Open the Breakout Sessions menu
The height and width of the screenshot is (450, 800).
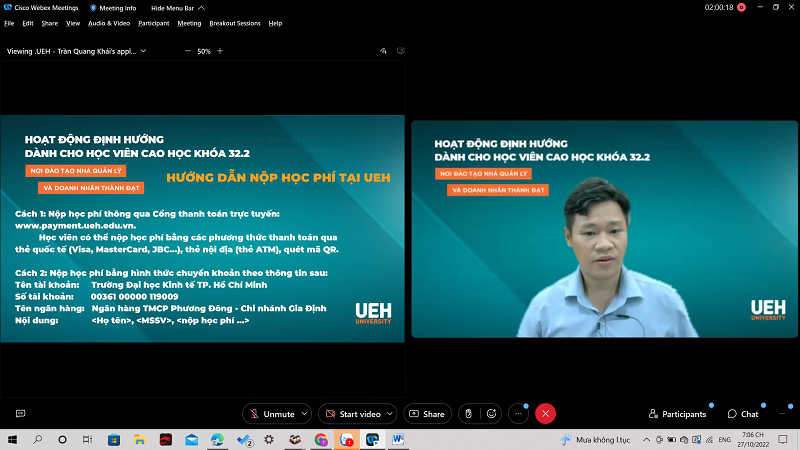(x=235, y=23)
